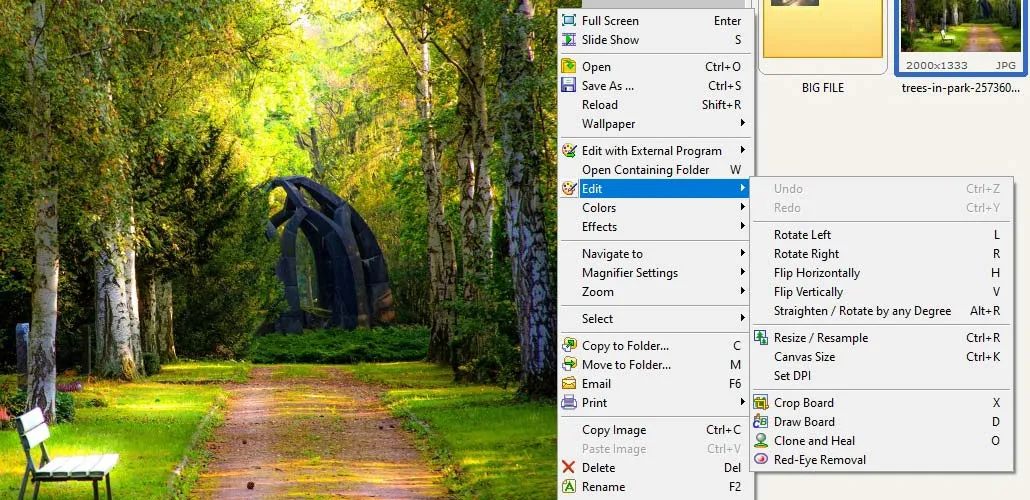1030x500 pixels.
Task: Choose Set DPI option
Action: [x=881, y=376]
